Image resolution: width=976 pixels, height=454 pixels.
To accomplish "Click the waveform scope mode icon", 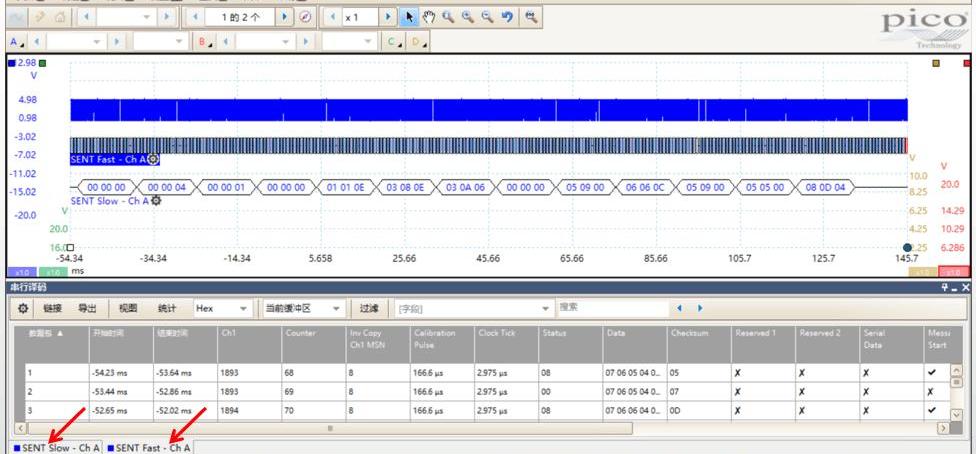I will coord(18,17).
